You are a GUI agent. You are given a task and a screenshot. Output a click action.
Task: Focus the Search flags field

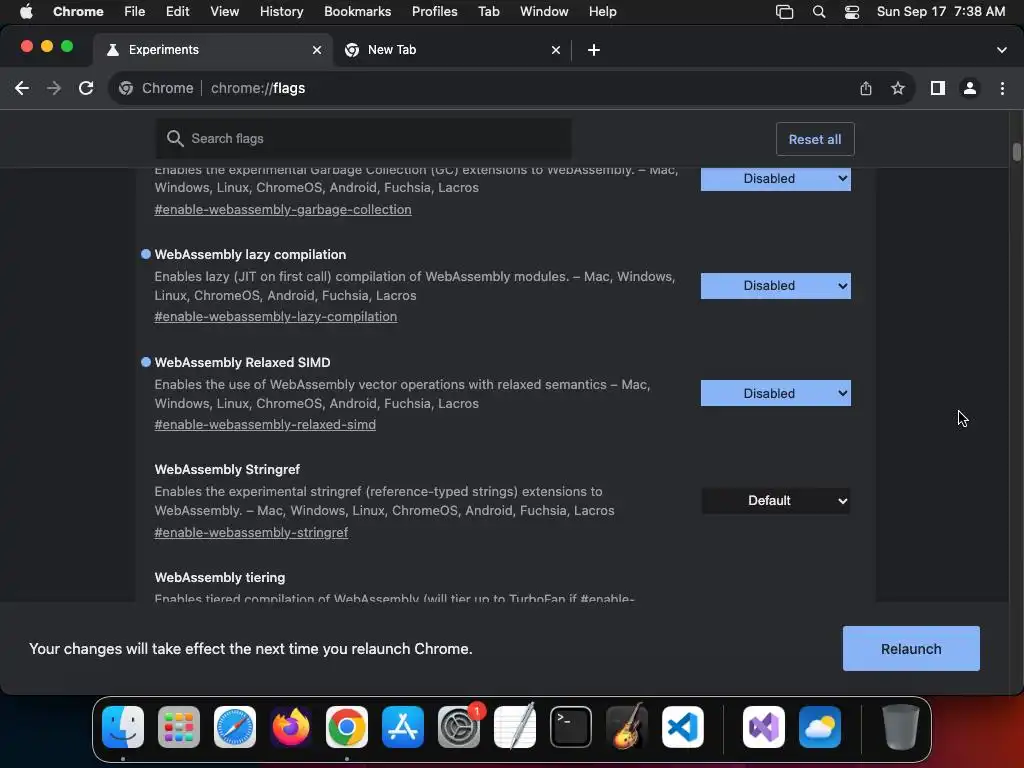(363, 138)
